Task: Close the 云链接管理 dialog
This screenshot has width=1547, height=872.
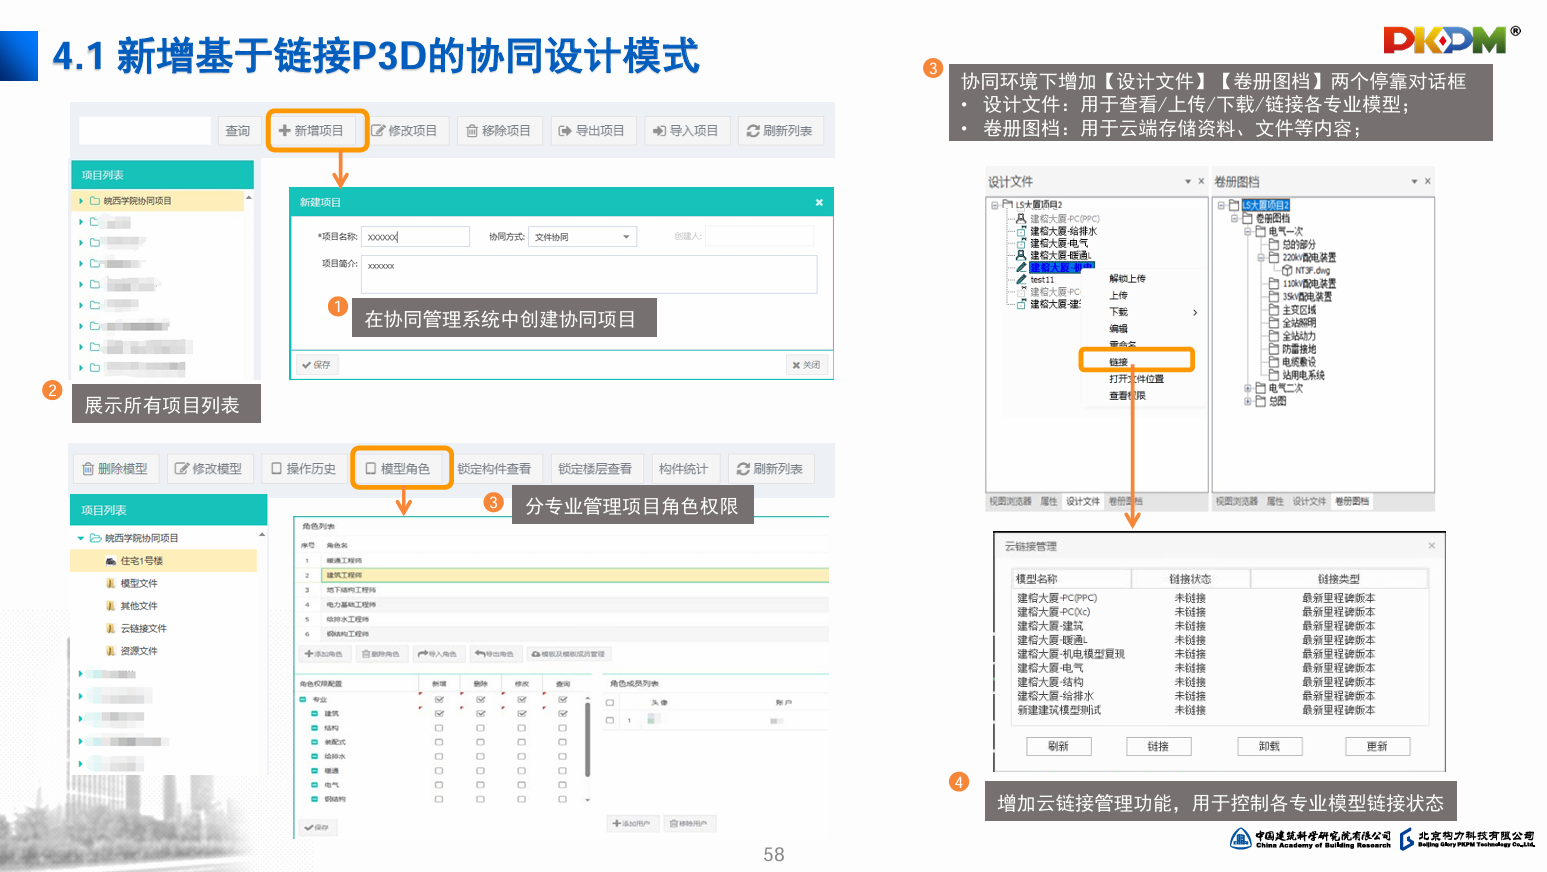Action: [1432, 546]
